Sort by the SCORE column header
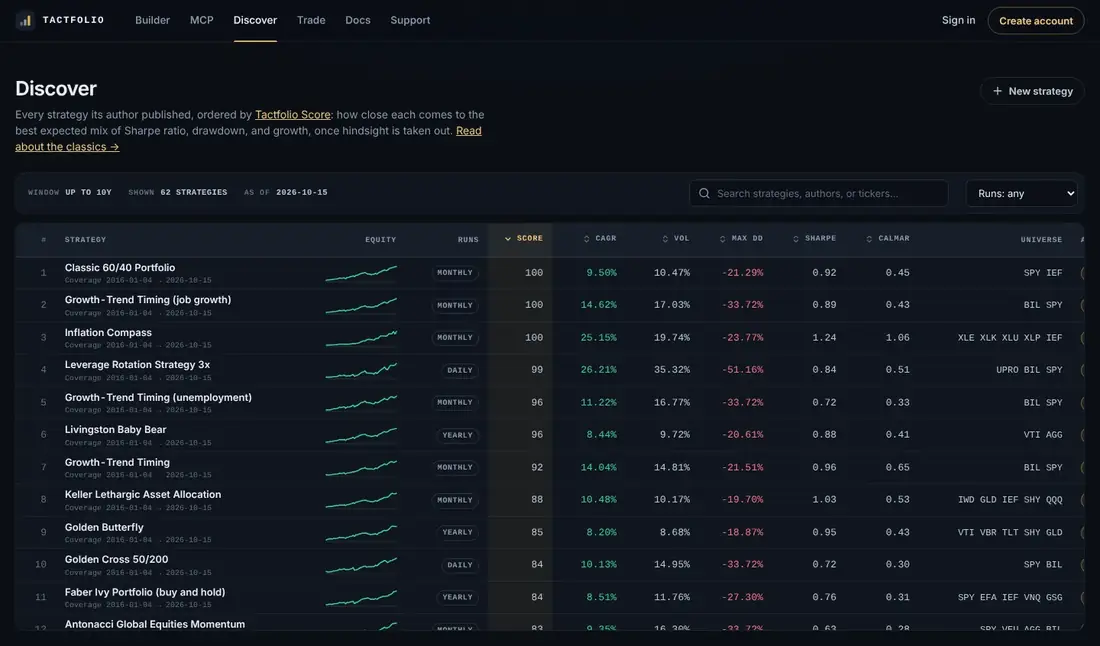Screen dimensions: 1100x646 pyautogui.click(x=523, y=238)
